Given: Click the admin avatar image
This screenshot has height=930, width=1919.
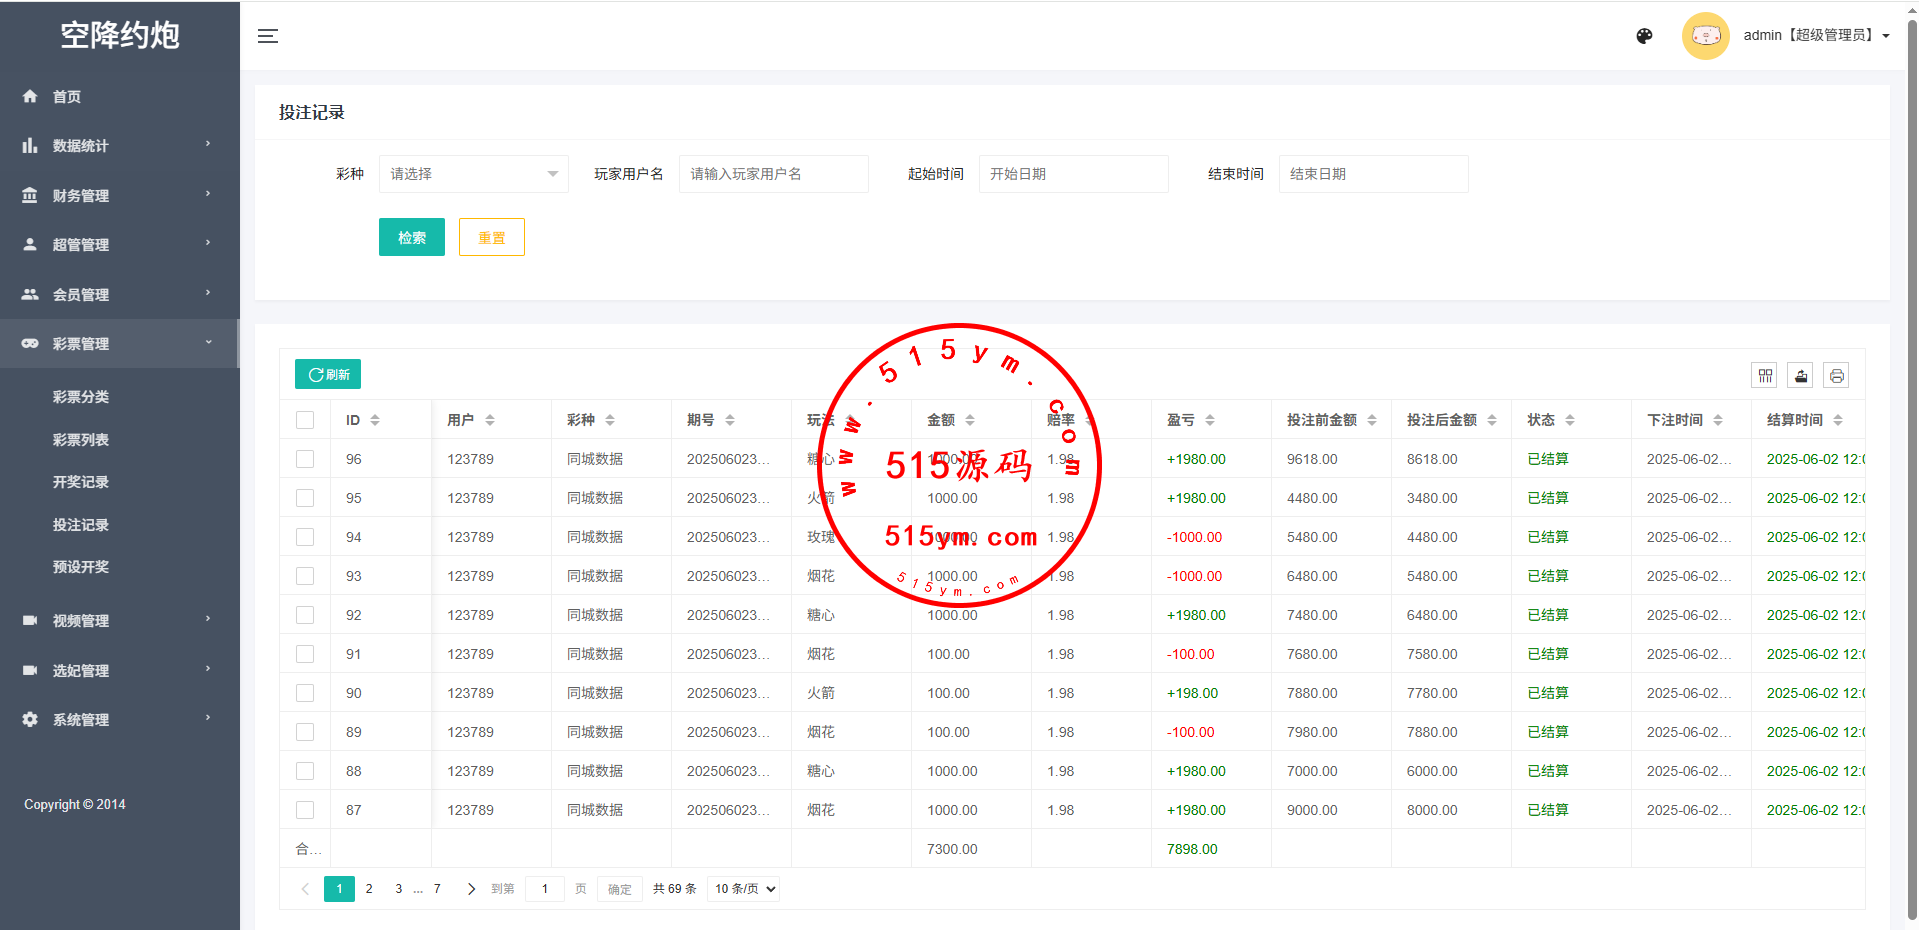Looking at the screenshot, I should pyautogui.click(x=1705, y=36).
